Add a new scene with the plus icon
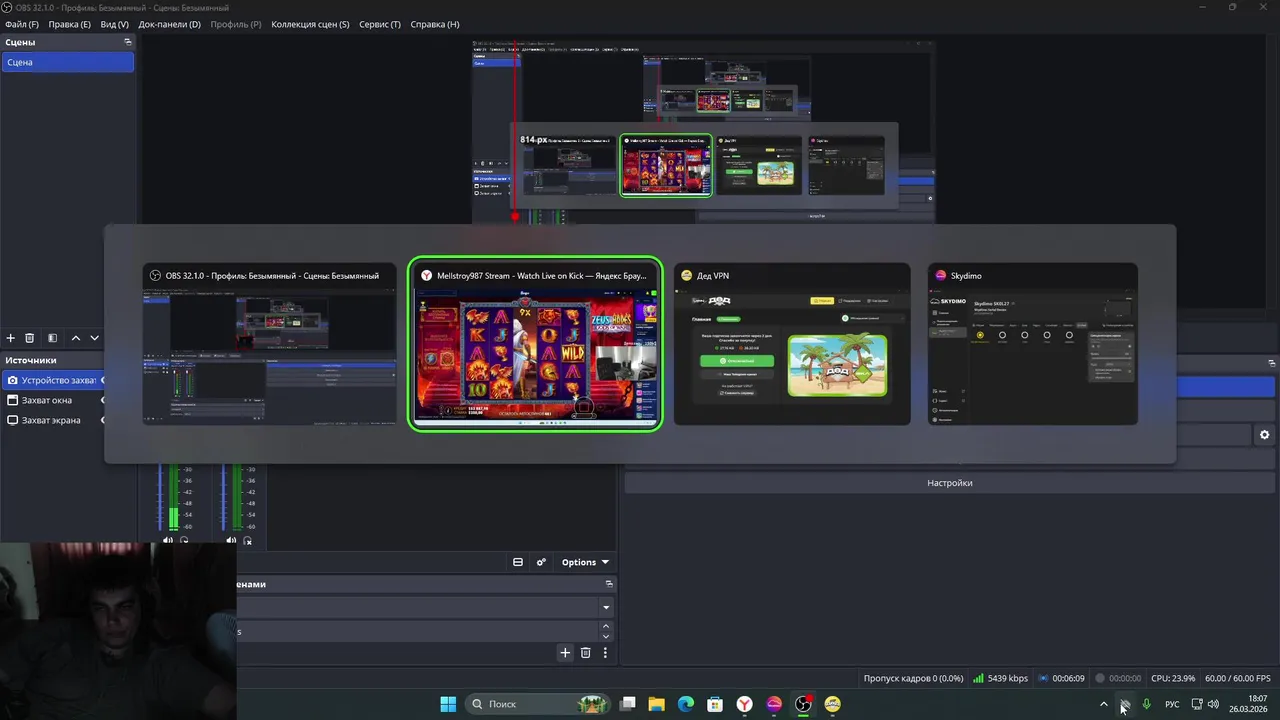 (11, 338)
